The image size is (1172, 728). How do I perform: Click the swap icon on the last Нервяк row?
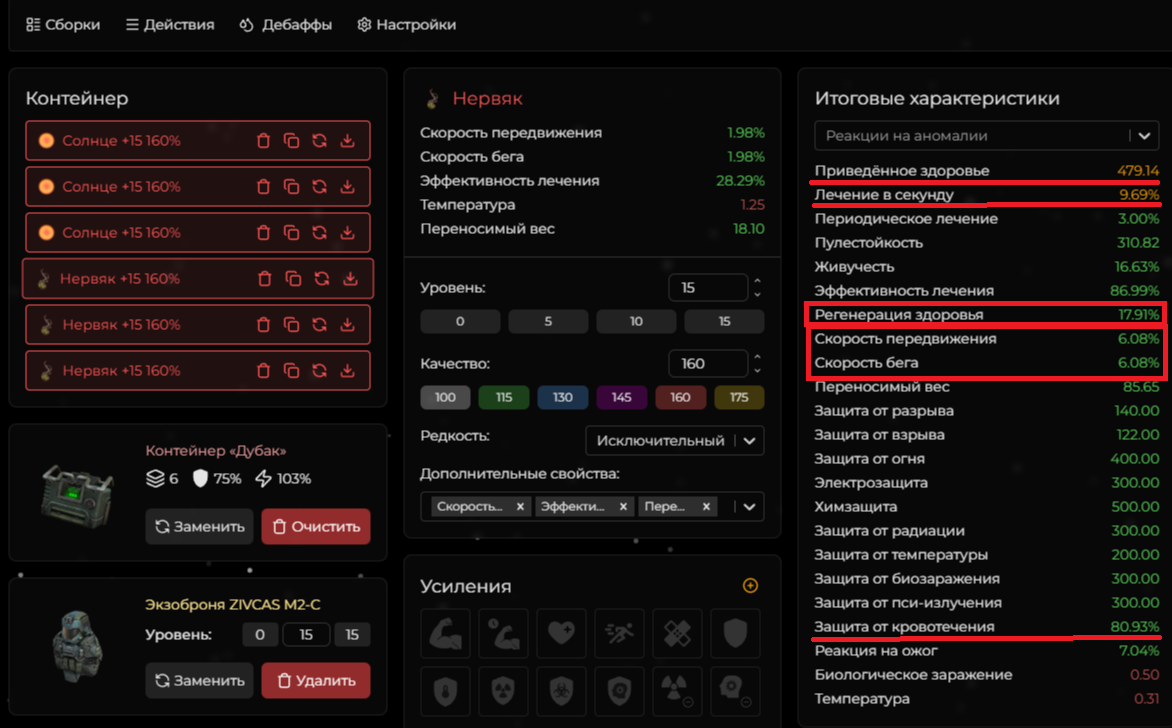click(319, 370)
